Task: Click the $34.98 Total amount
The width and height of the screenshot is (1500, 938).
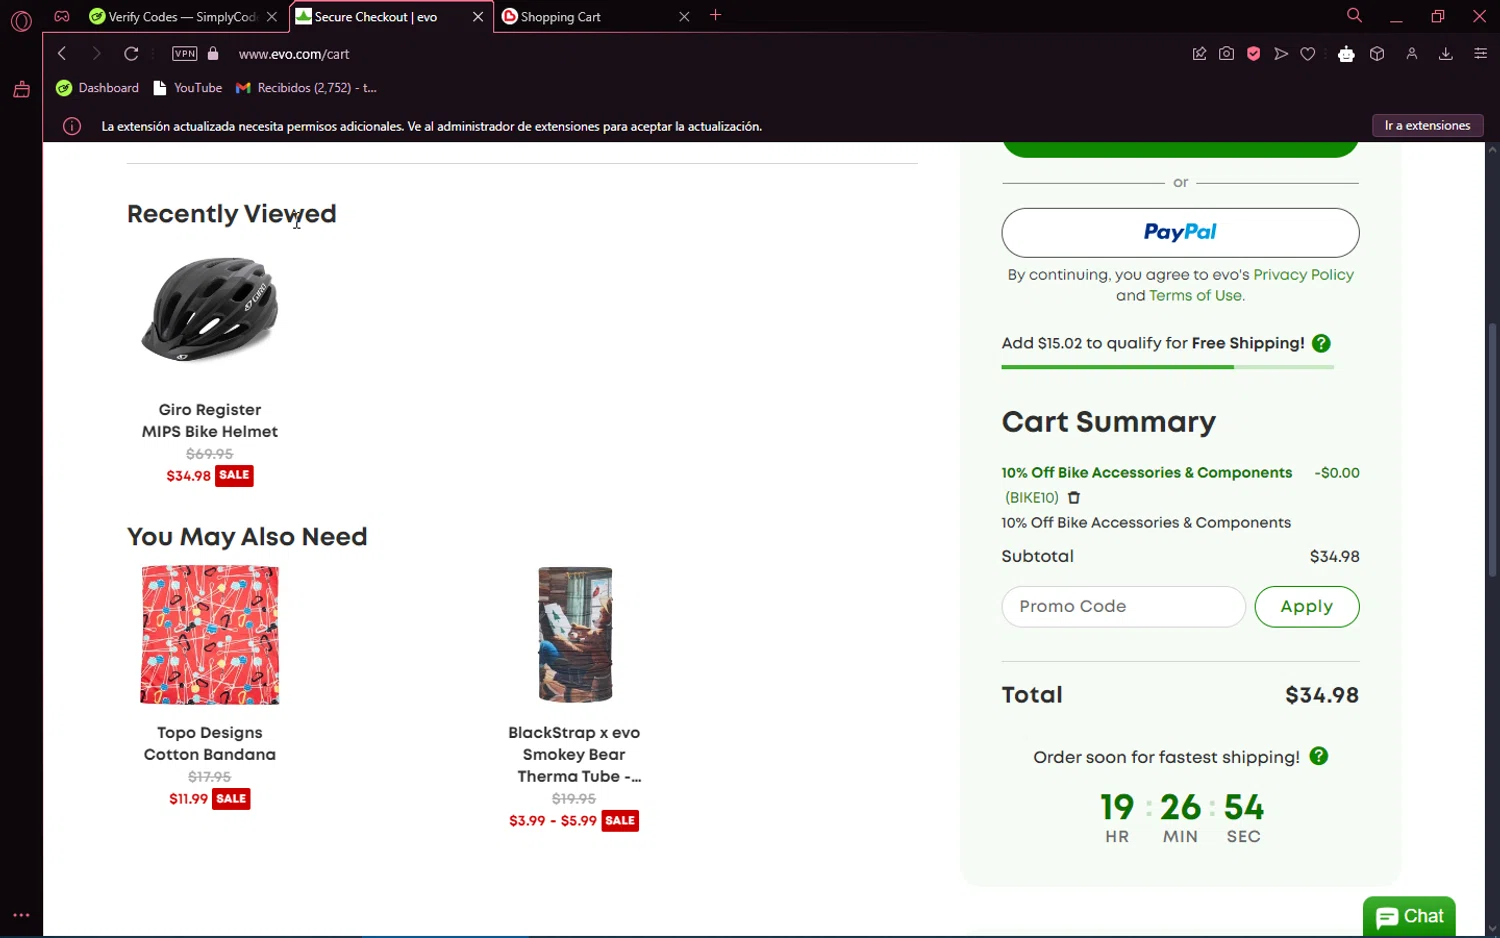Action: 1322,695
